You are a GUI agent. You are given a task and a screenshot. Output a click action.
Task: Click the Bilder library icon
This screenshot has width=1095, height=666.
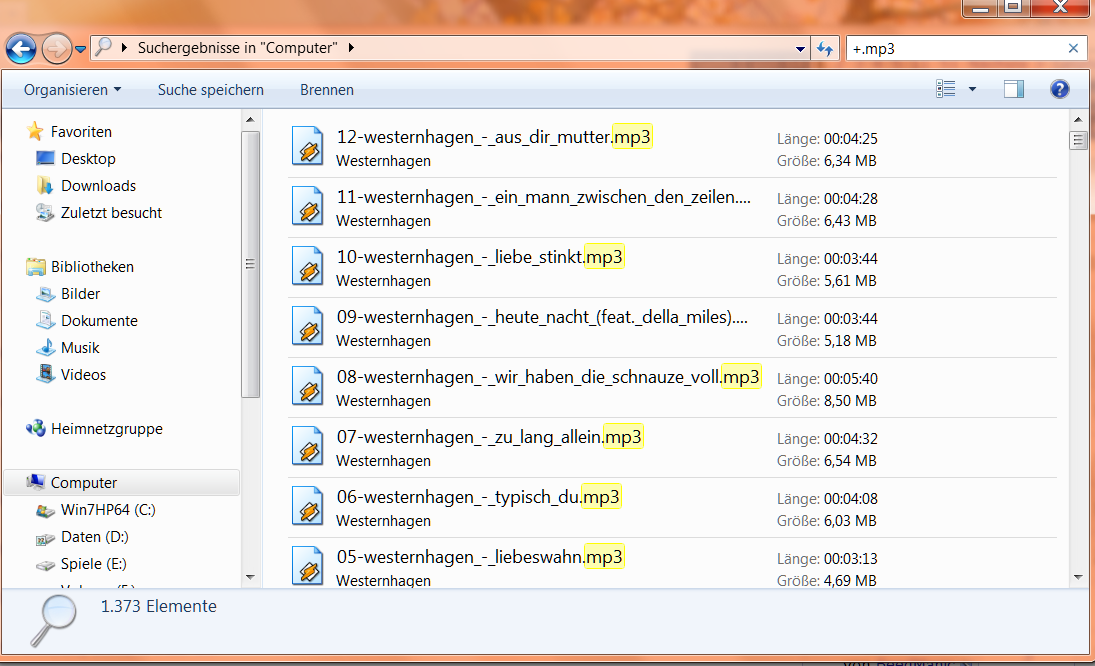coord(45,293)
